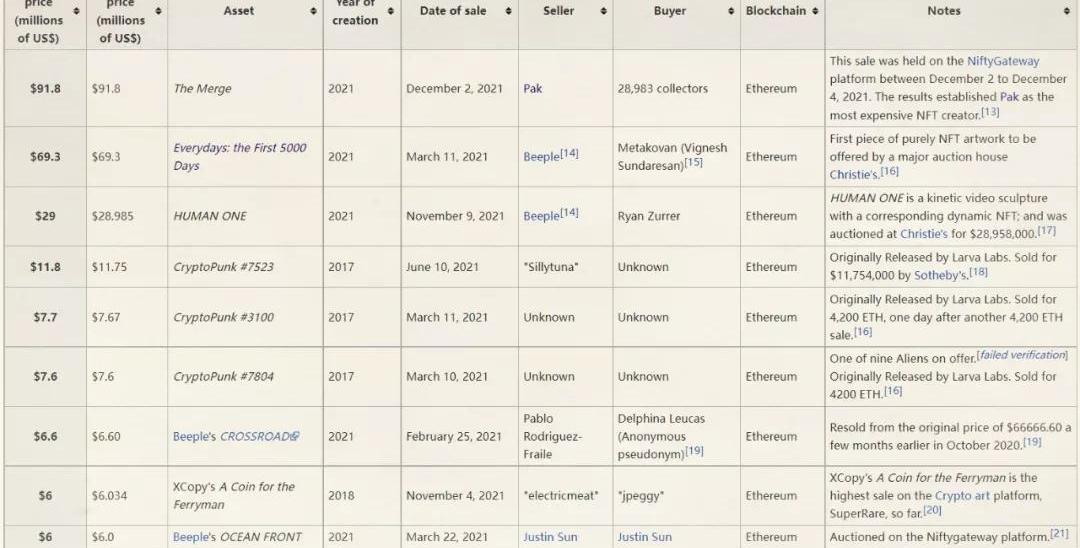Select $6.034 price cell
Viewport: 1080px width, 548px height.
click(x=127, y=496)
